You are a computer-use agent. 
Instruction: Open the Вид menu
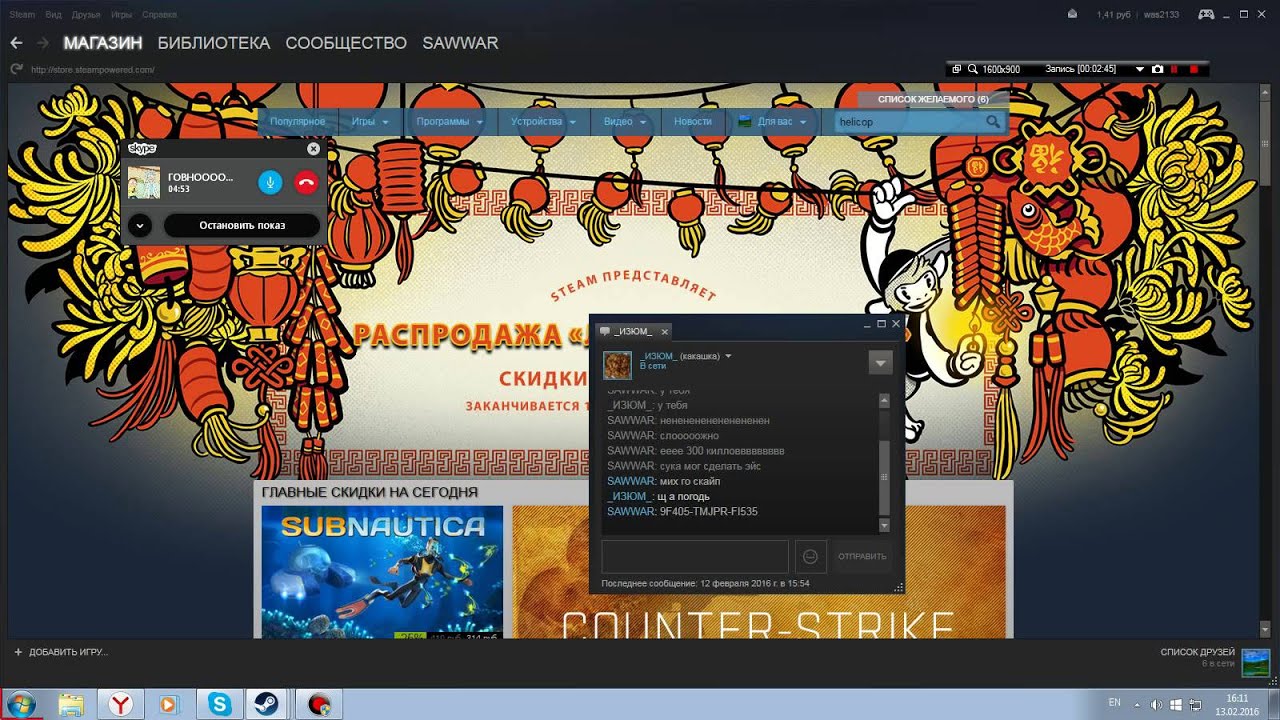tap(53, 15)
